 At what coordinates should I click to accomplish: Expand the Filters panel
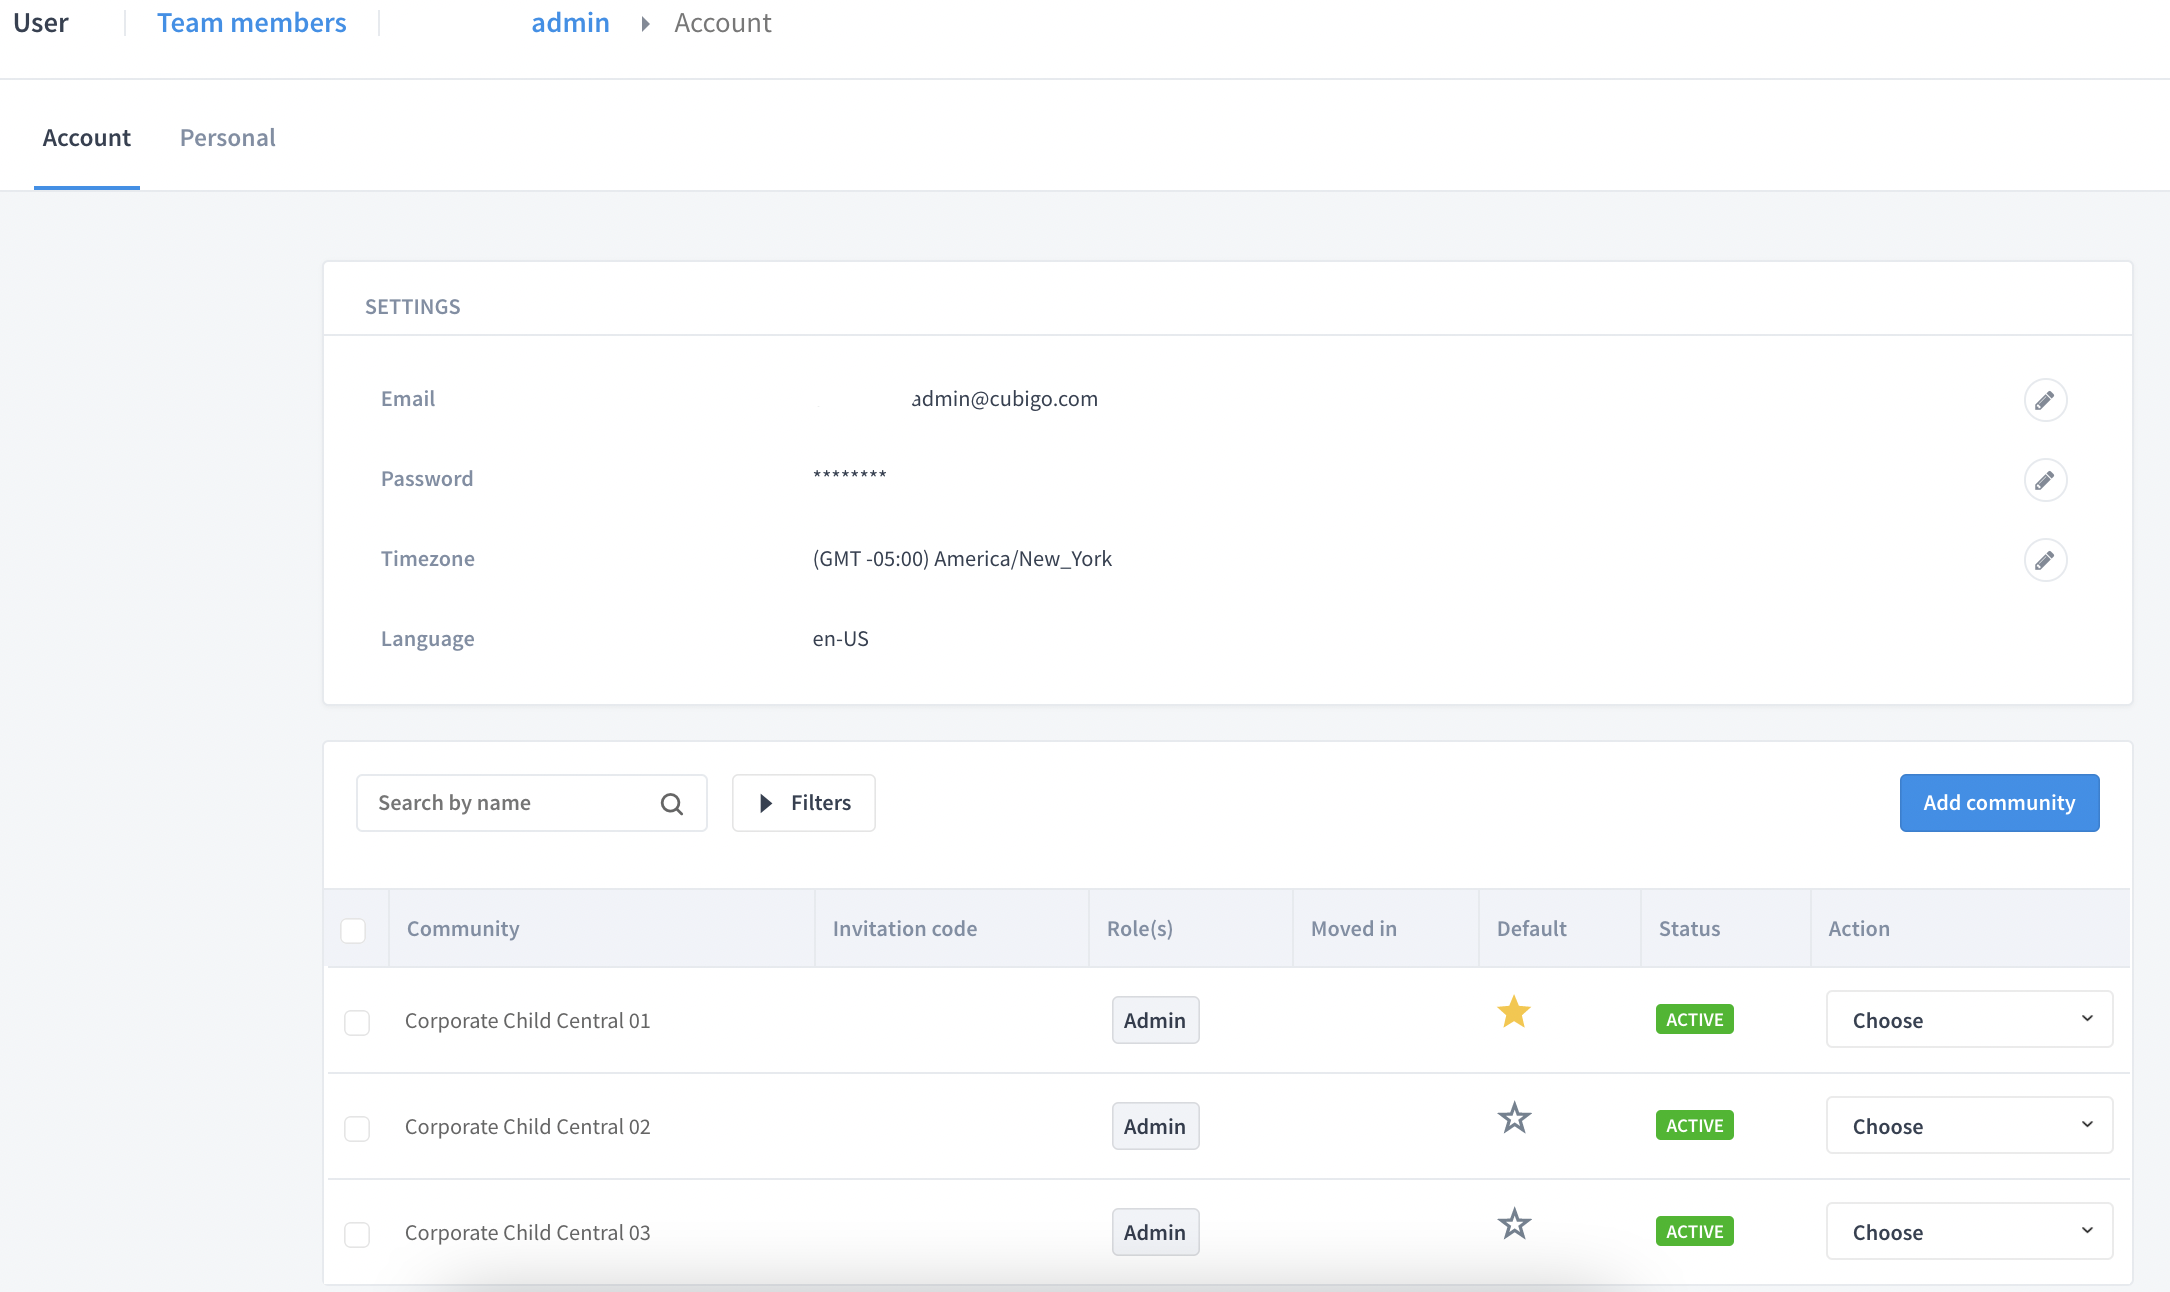[x=803, y=803]
